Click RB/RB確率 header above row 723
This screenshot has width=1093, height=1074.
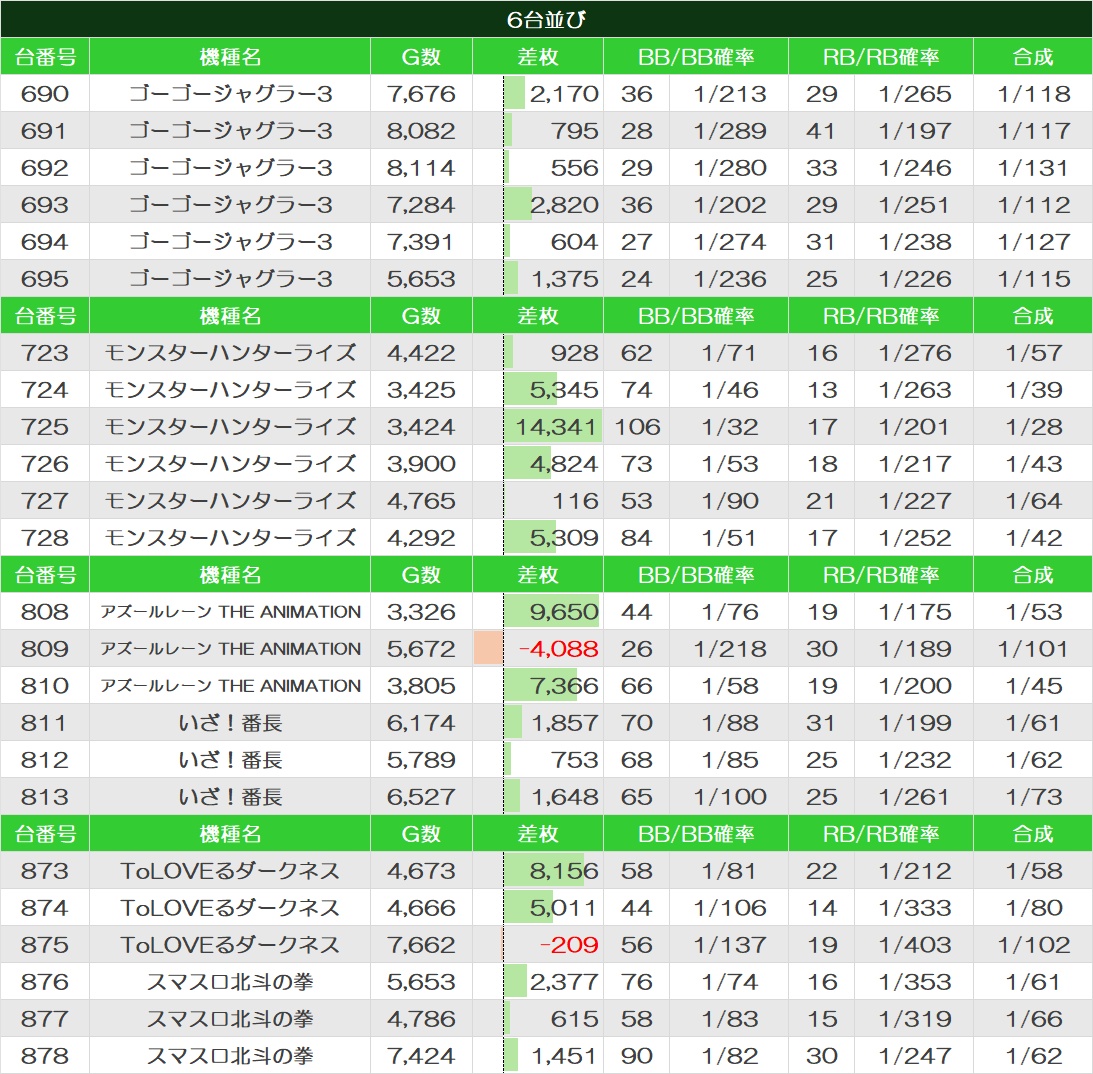tap(880, 315)
